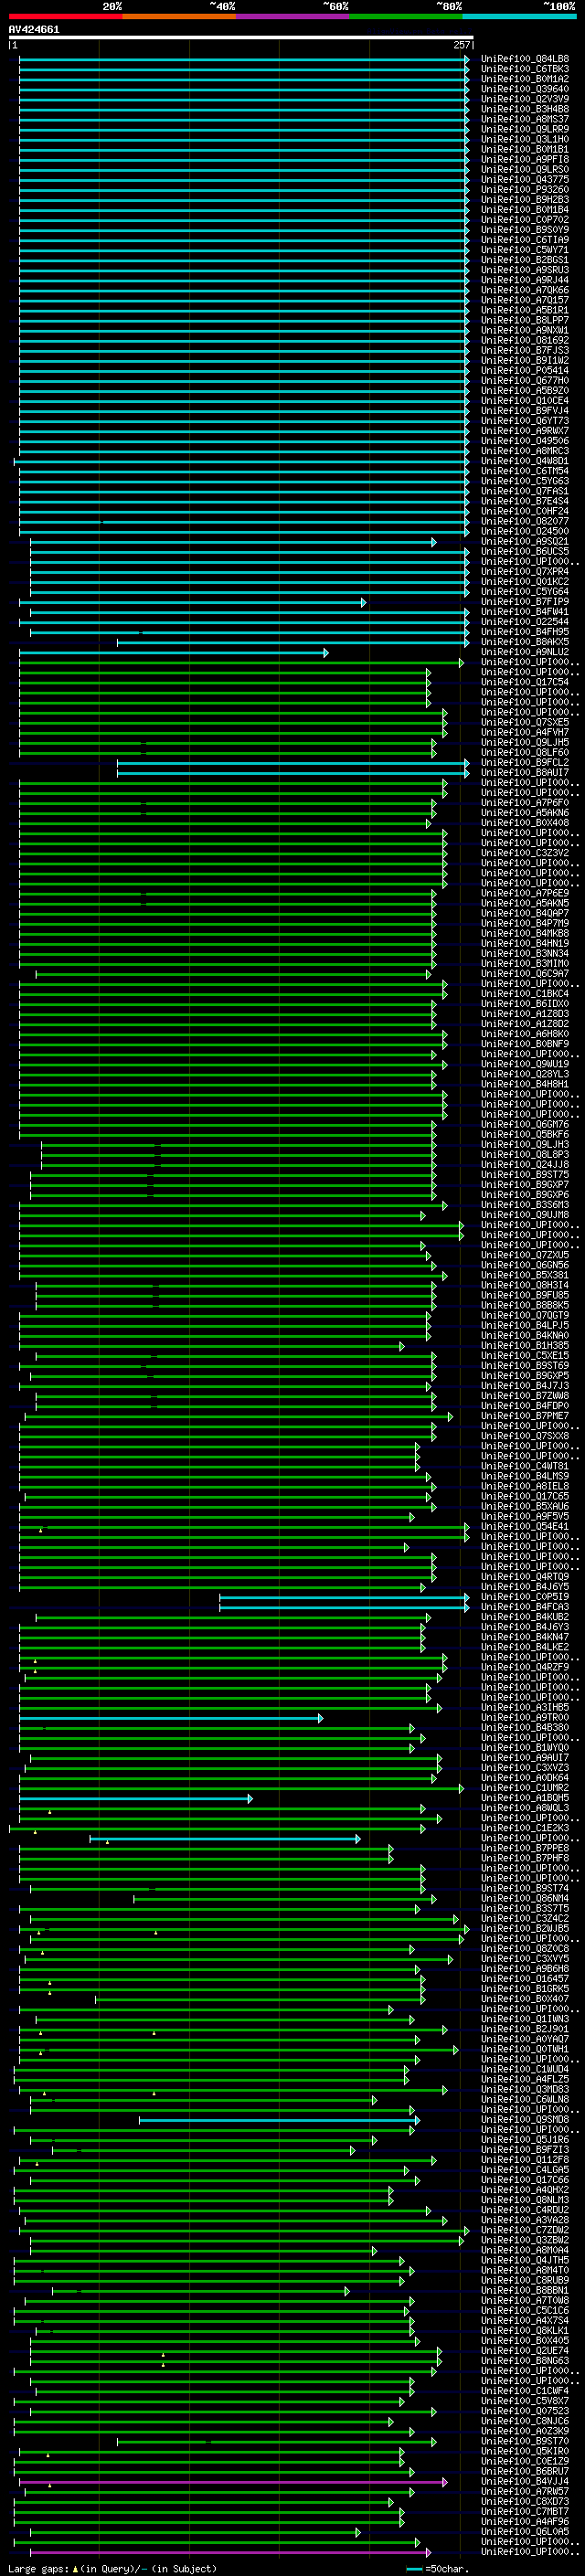
Task: Select hit UniRef100_A9PFI8
Action: pos(525,159)
